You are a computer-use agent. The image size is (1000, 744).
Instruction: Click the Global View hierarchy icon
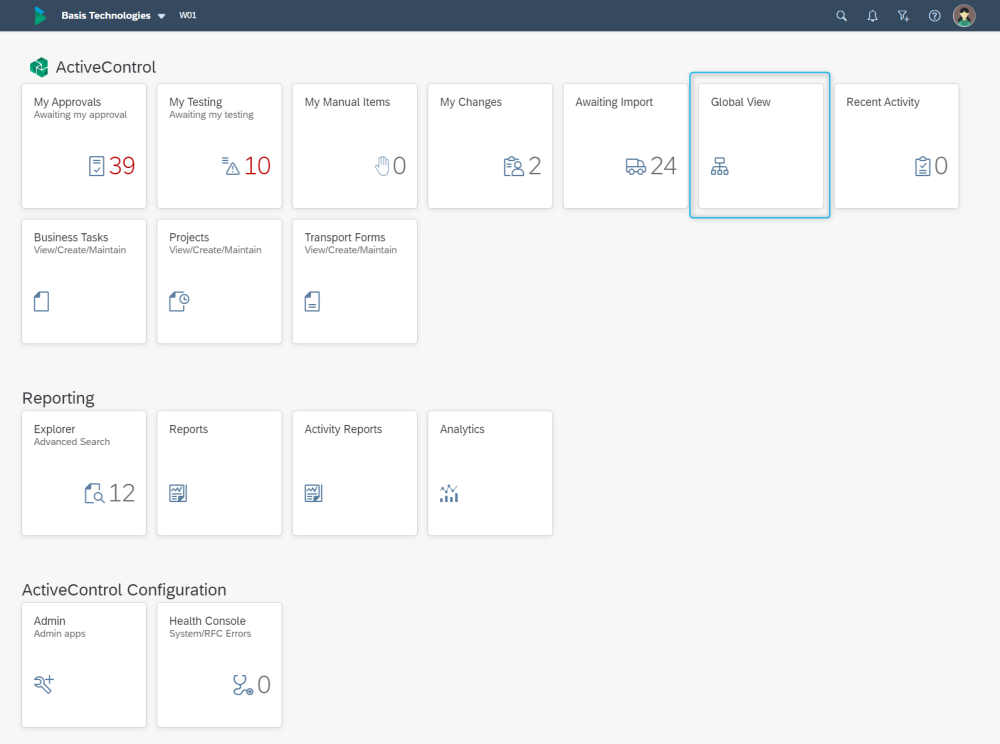pos(719,166)
